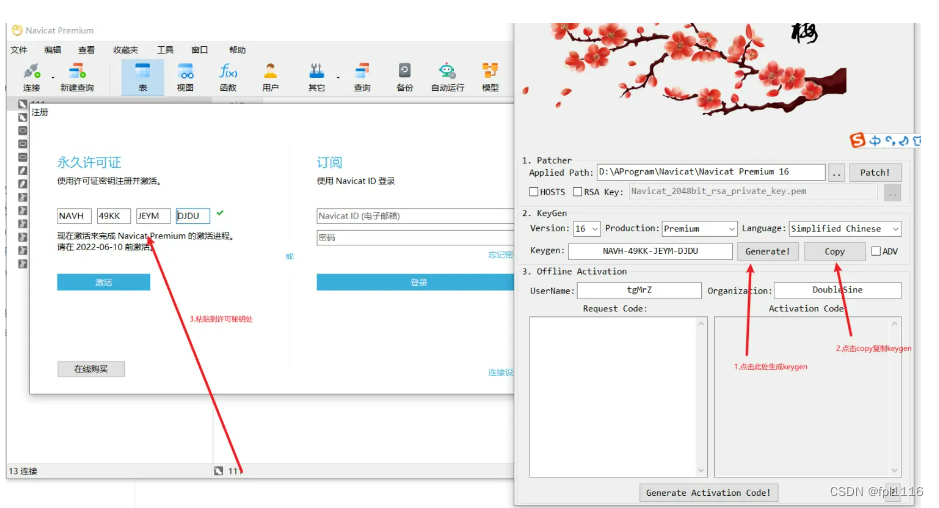
Task: Browse applied path with the '..' button
Action: [x=837, y=173]
